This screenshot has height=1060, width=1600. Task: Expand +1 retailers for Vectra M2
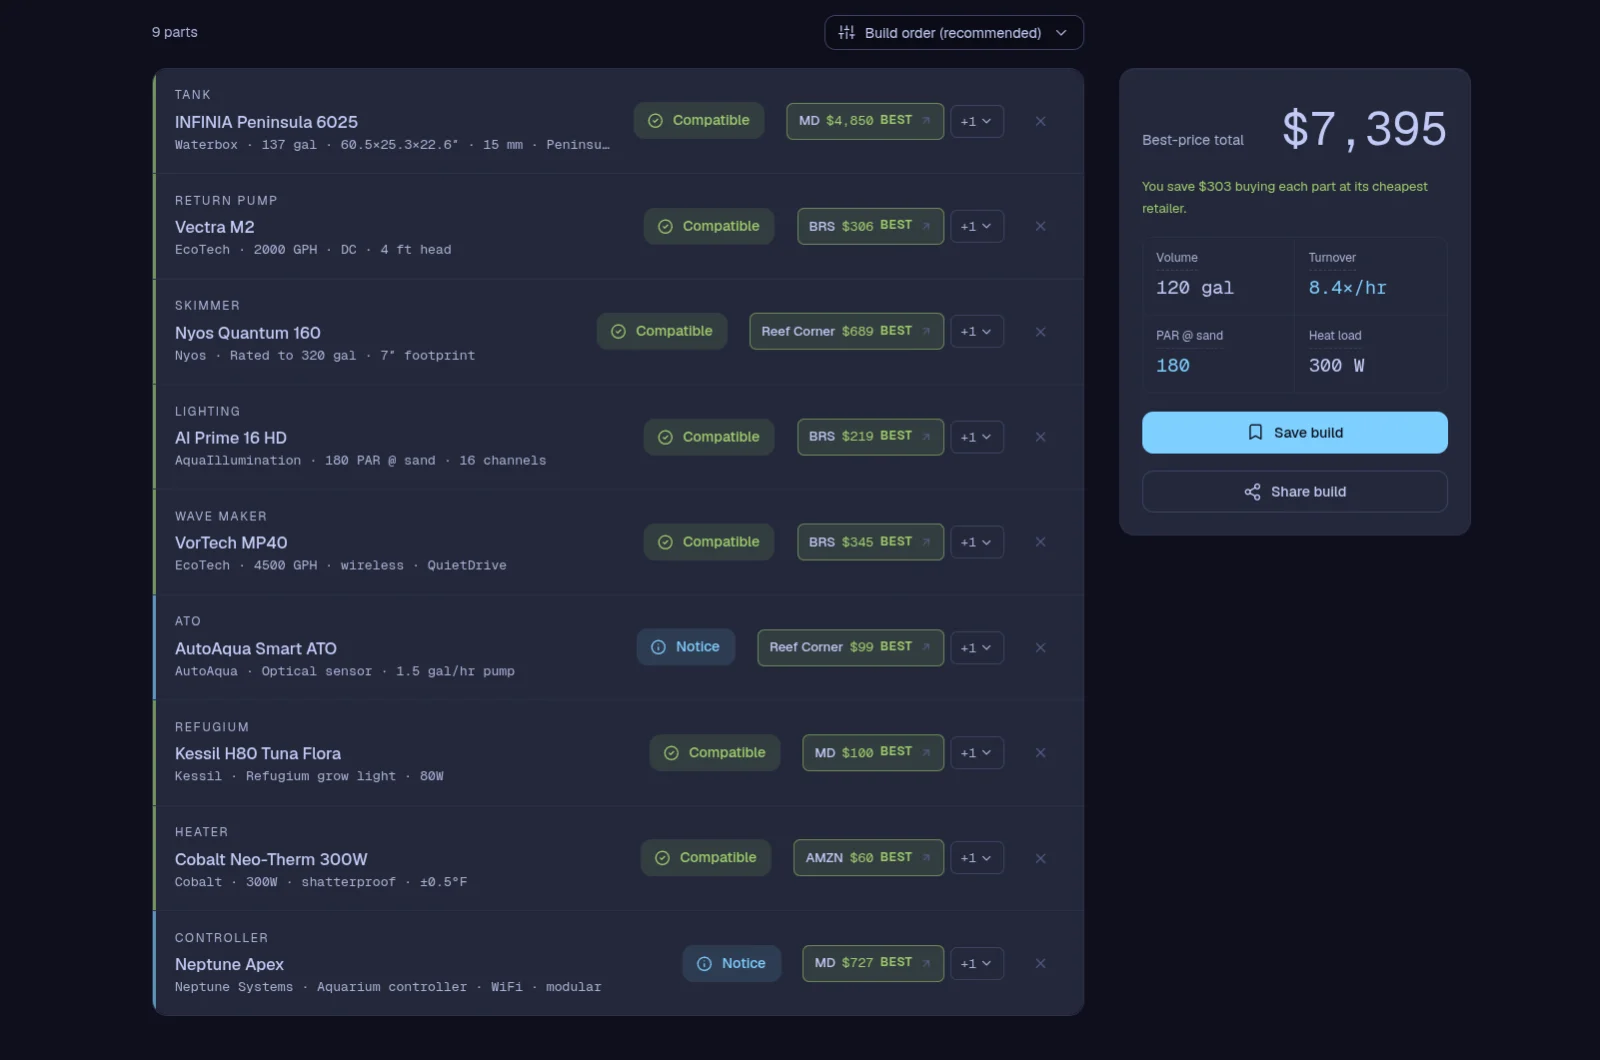point(976,226)
